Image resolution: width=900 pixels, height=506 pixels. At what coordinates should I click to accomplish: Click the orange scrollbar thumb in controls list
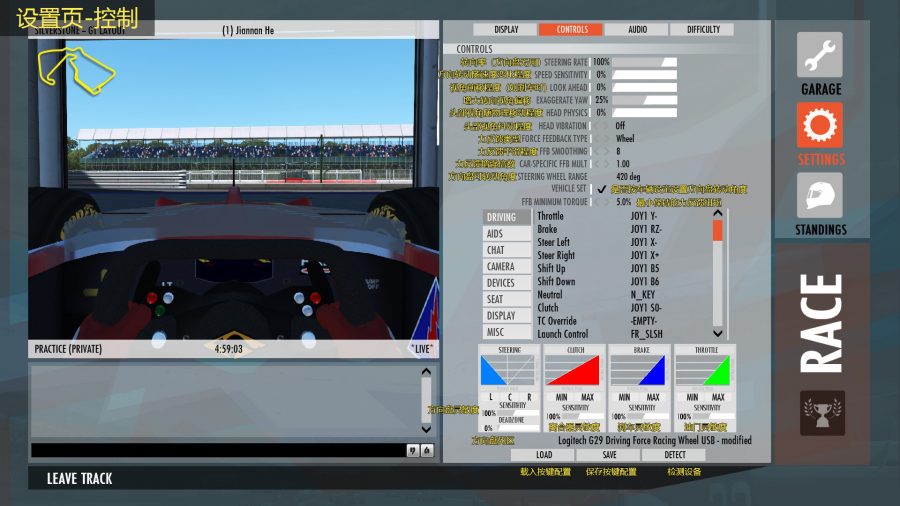(x=717, y=231)
